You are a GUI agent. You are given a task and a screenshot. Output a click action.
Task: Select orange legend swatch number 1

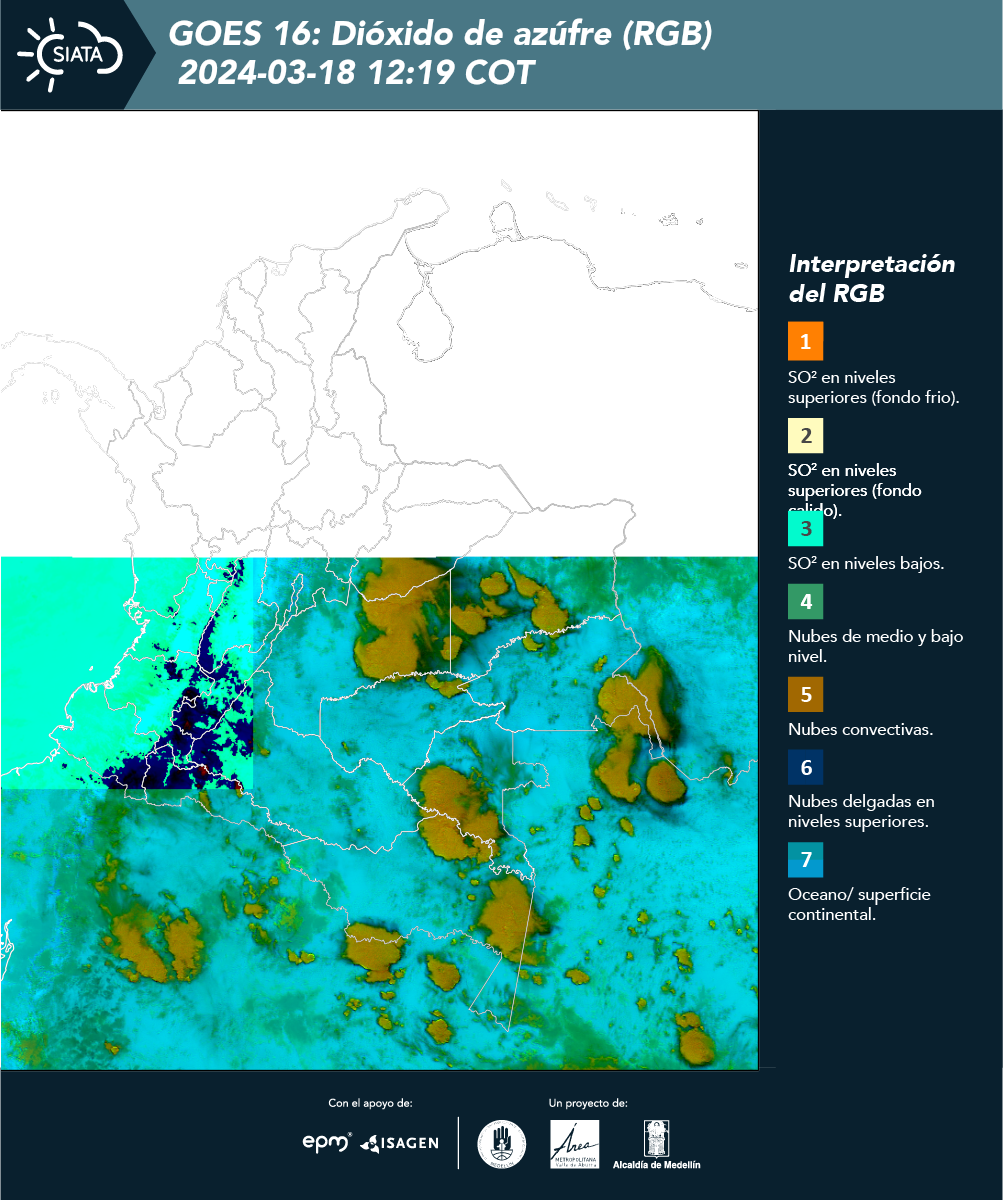(805, 341)
